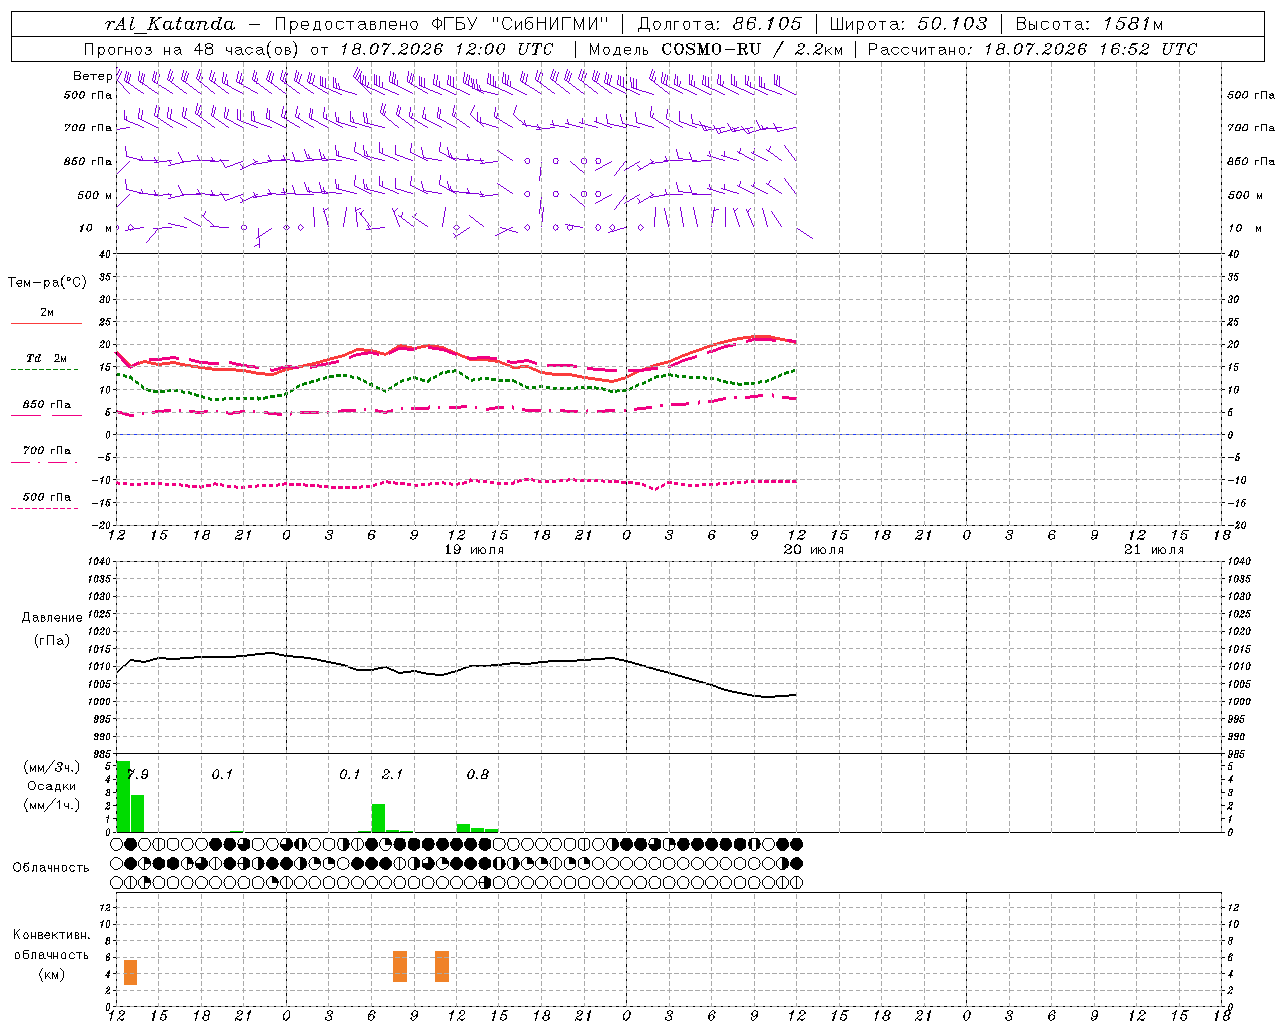Click the 21 июля date label
The image size is (1280, 1024).
(x=1153, y=550)
